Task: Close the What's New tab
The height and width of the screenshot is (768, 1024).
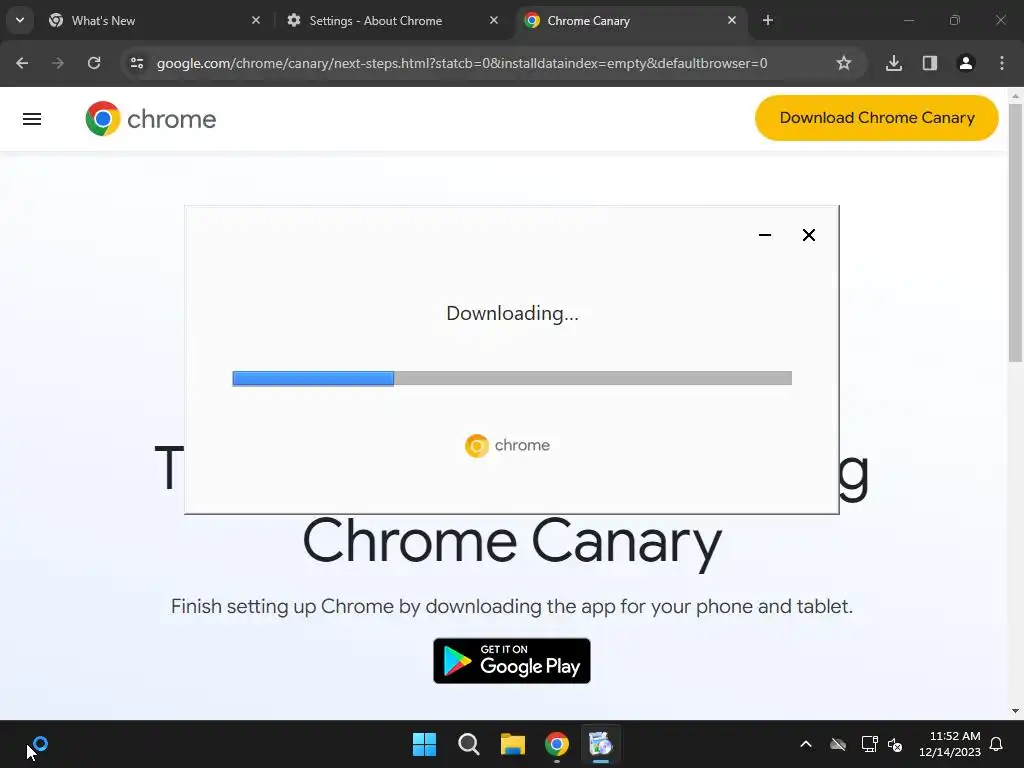Action: [256, 20]
